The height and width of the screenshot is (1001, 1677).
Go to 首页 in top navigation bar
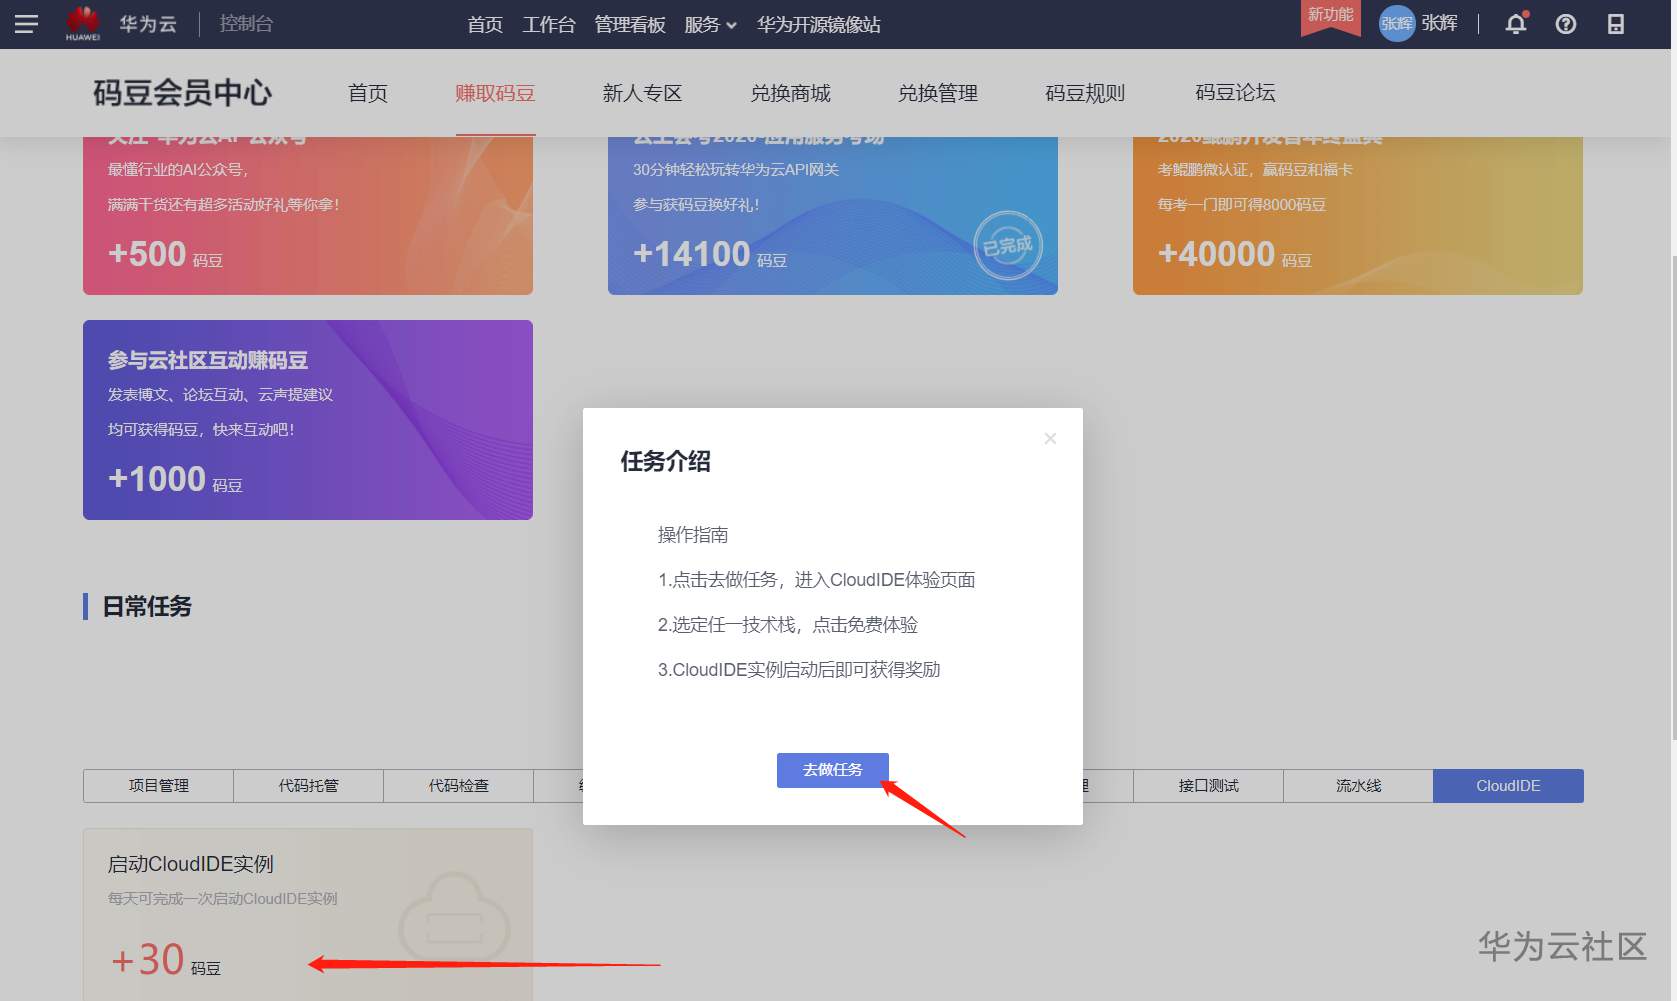pos(485,24)
